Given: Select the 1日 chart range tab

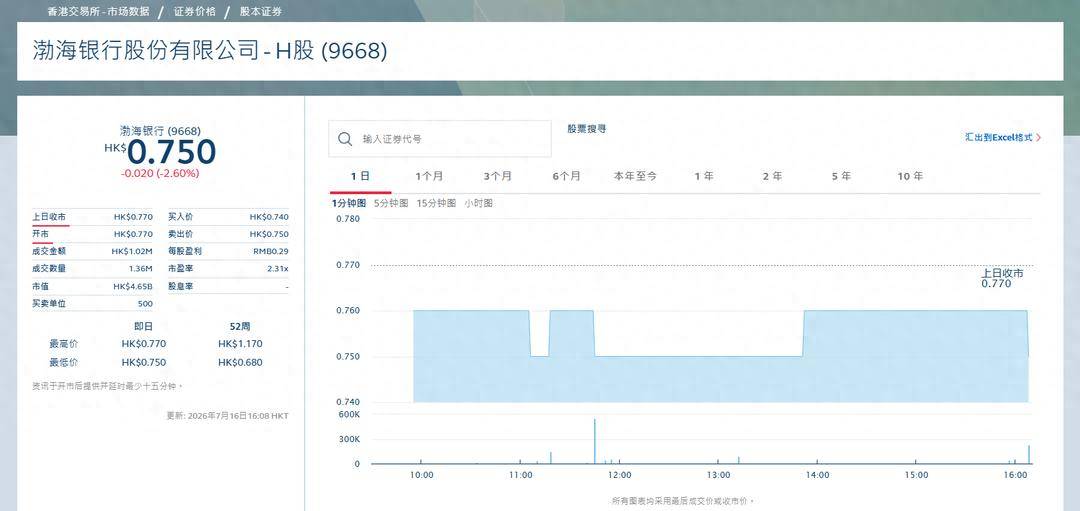Looking at the screenshot, I should [360, 176].
